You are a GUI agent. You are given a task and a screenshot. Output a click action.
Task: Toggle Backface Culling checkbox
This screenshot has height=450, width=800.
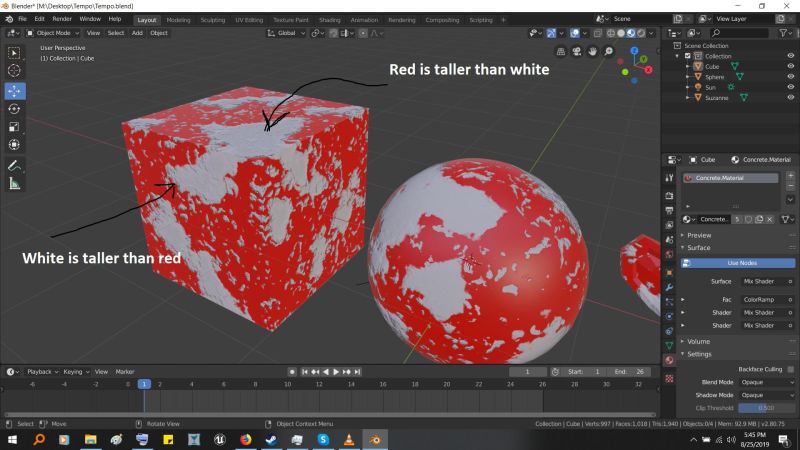pos(790,369)
